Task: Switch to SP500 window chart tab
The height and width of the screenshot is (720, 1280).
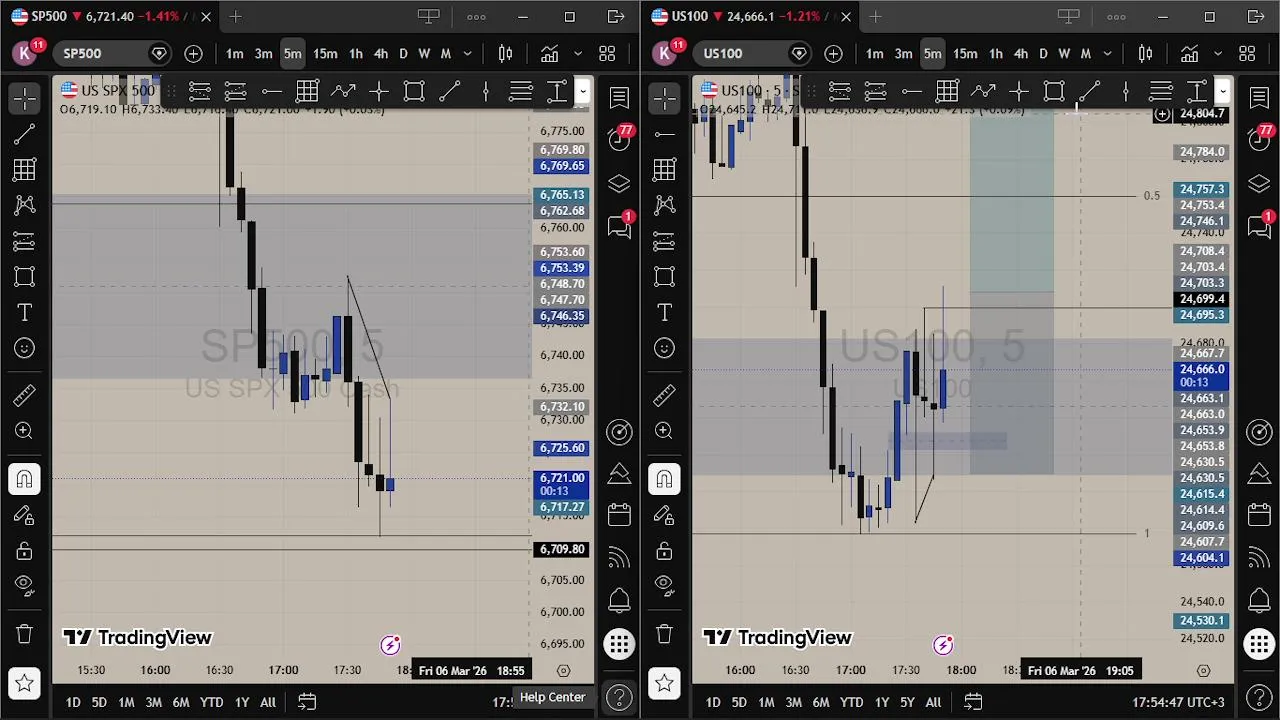Action: pyautogui.click(x=111, y=16)
